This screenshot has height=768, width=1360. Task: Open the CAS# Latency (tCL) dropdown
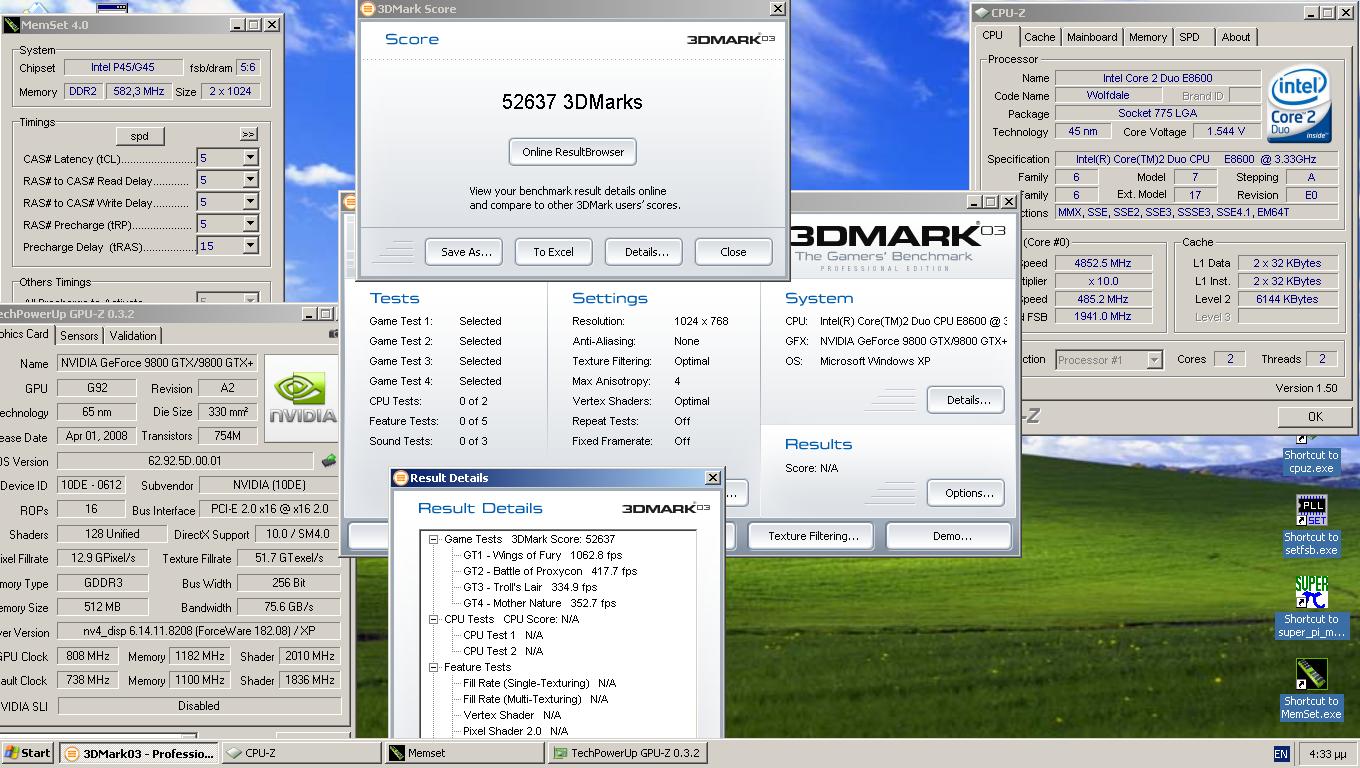coord(250,158)
